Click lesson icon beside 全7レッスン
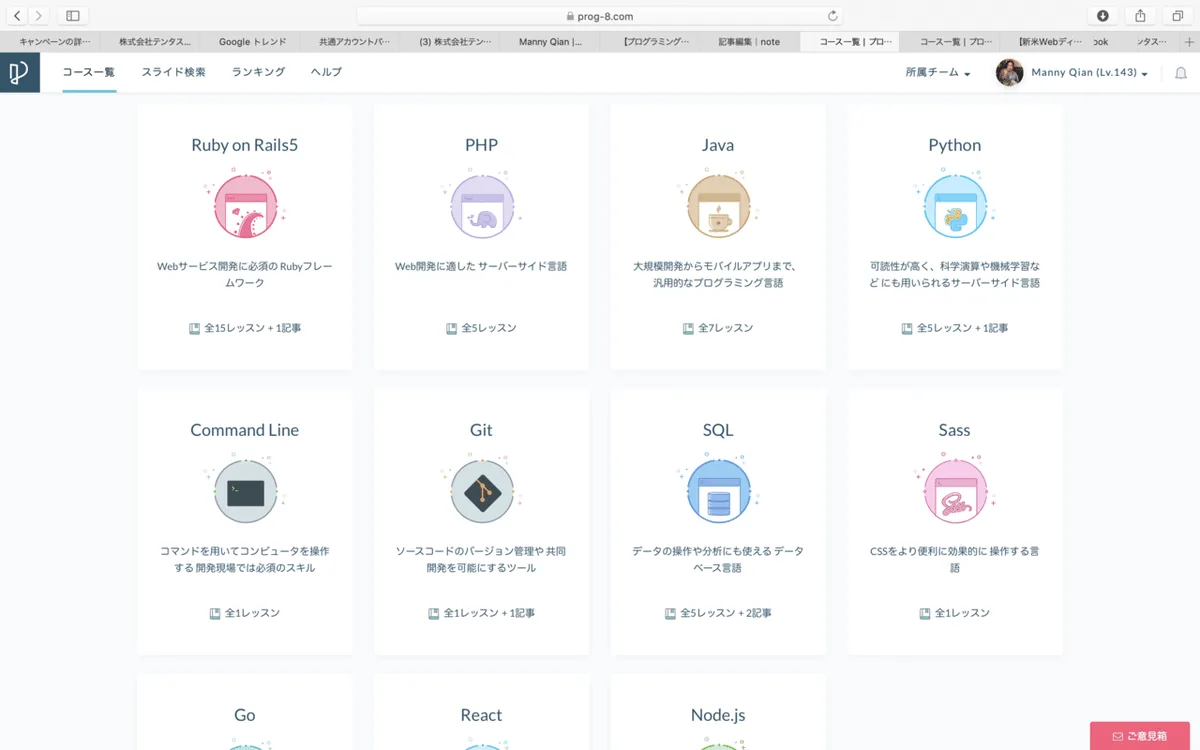The image size is (1200, 750). click(x=688, y=328)
